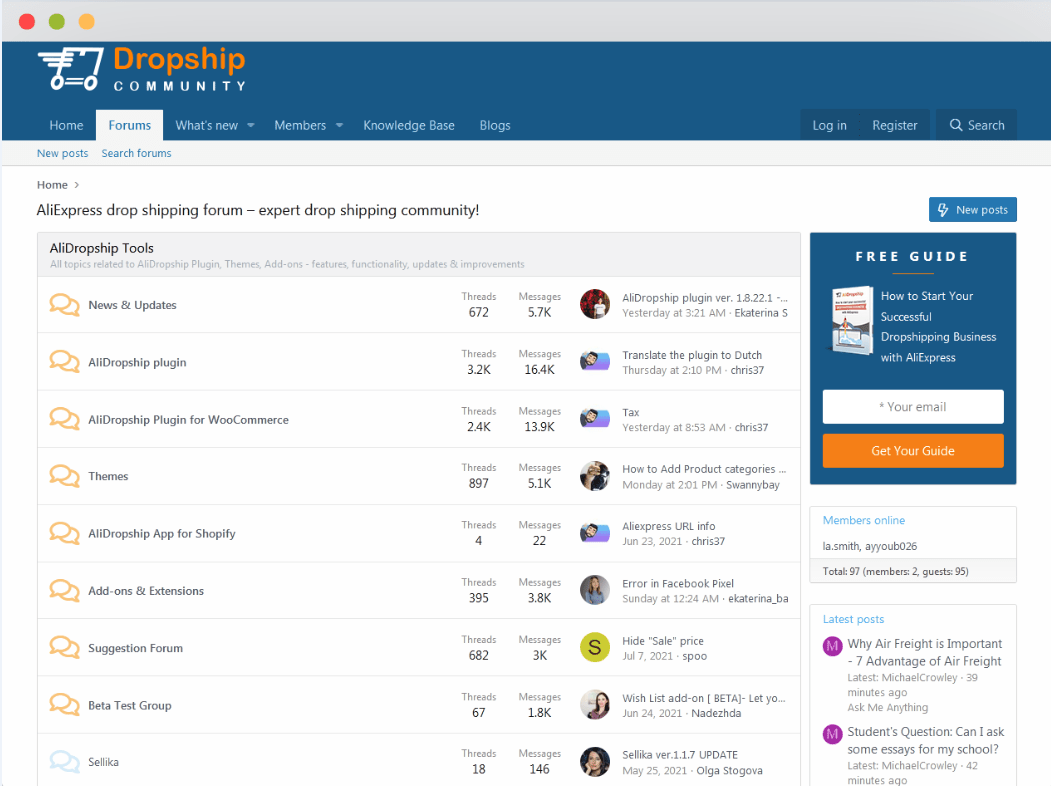Click the Ask Me Anything forum link
The height and width of the screenshot is (786, 1051).
(887, 708)
